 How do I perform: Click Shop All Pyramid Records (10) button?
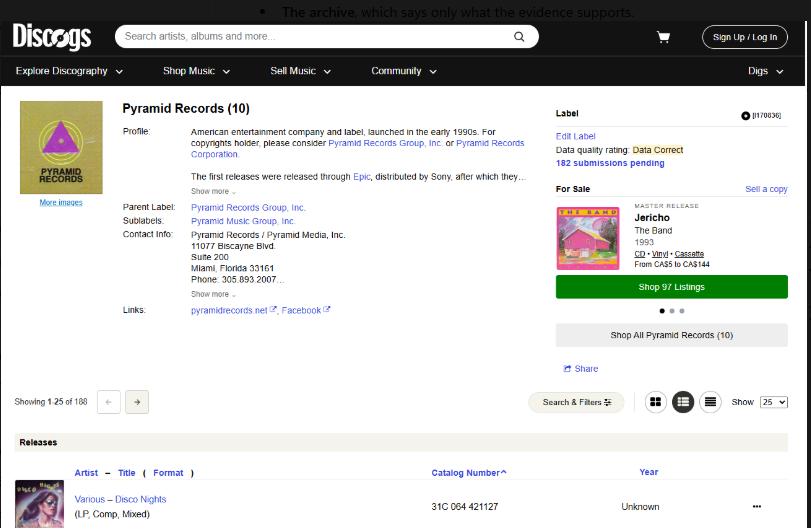pyautogui.click(x=671, y=335)
